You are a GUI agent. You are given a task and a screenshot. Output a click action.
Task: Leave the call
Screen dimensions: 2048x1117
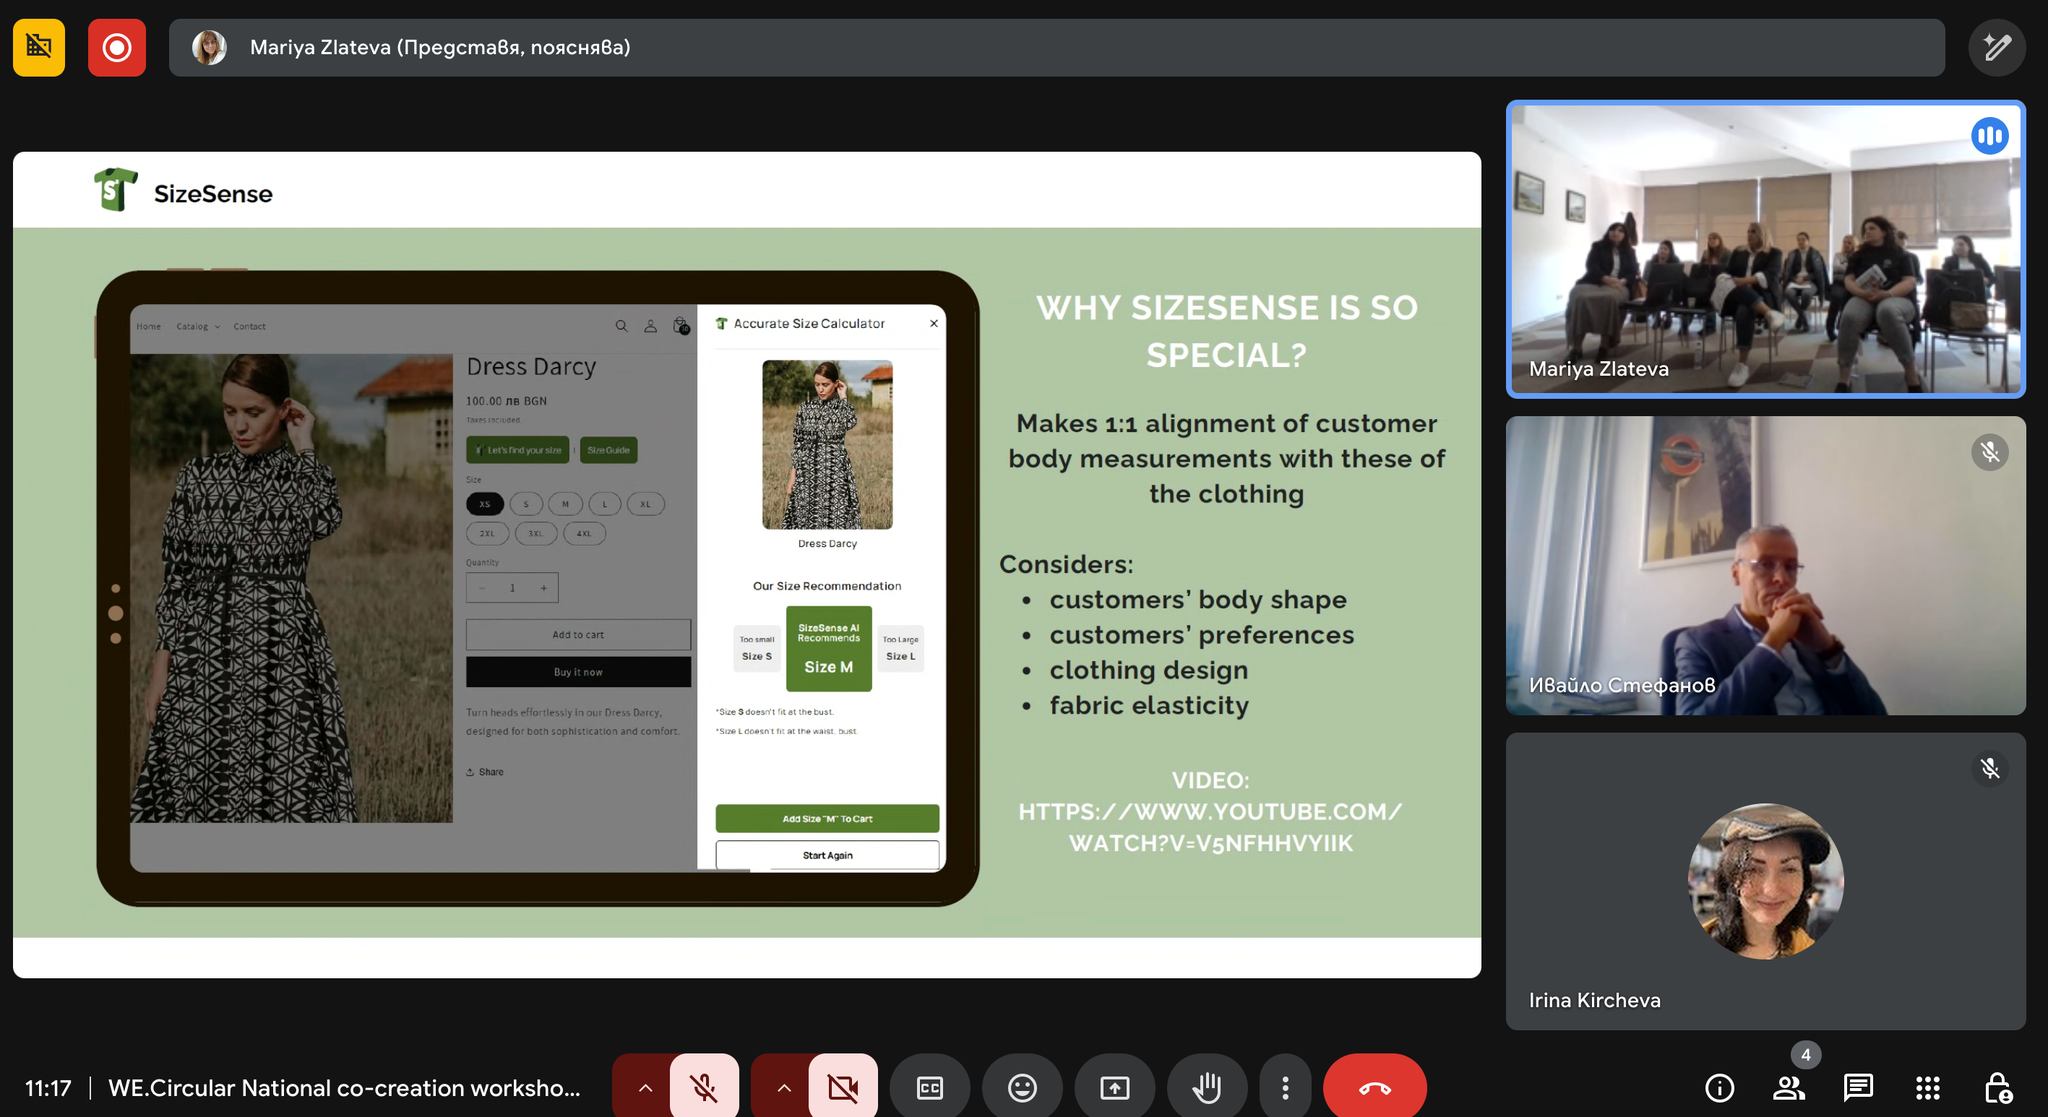pyautogui.click(x=1375, y=1087)
